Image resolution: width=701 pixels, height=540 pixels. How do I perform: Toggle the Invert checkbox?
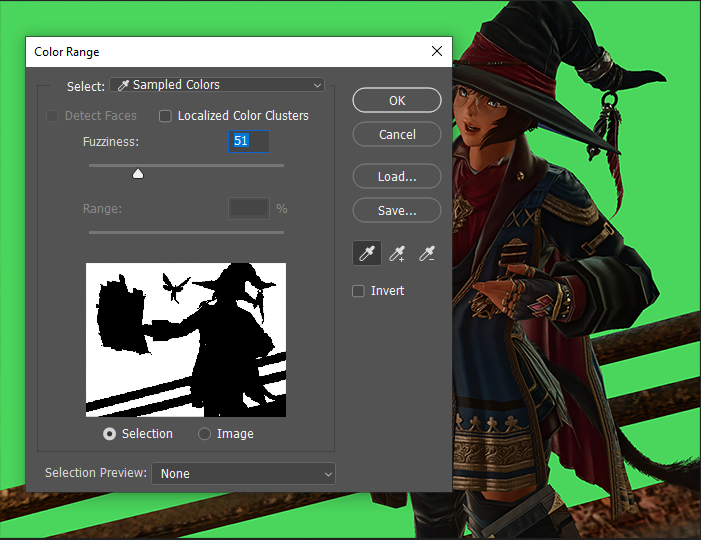359,291
